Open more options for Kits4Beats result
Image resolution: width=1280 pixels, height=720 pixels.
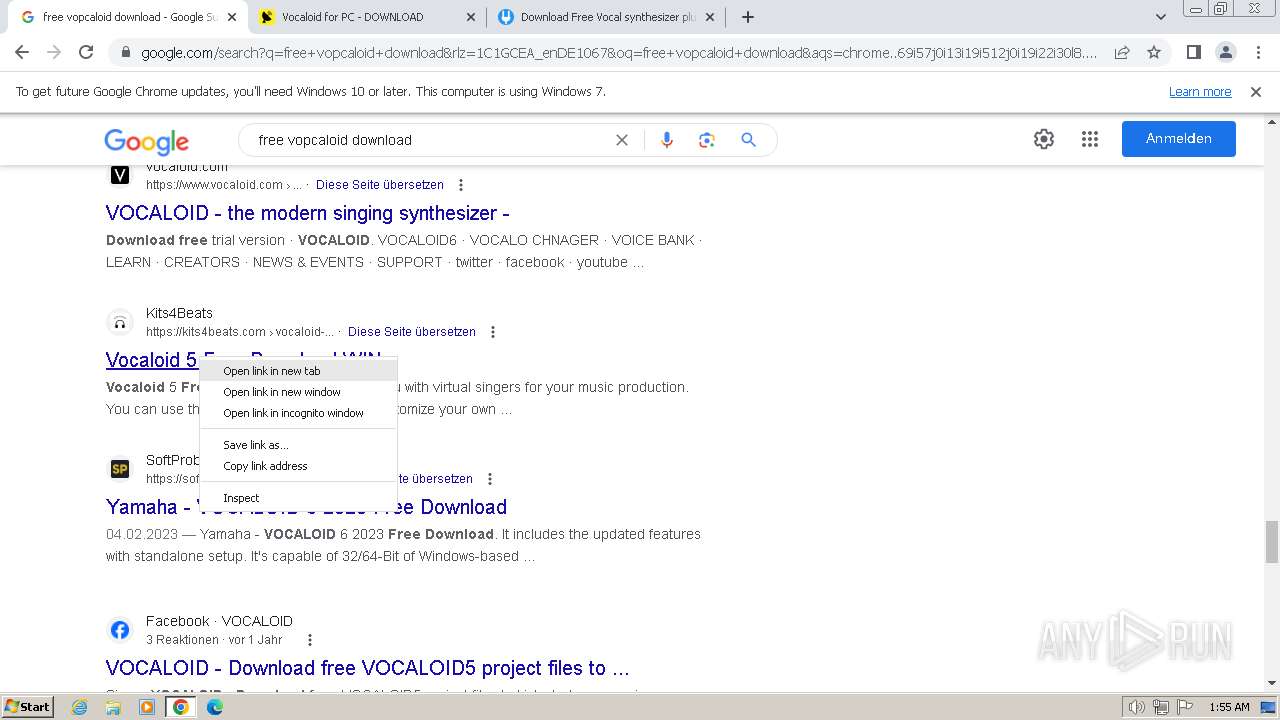click(493, 332)
